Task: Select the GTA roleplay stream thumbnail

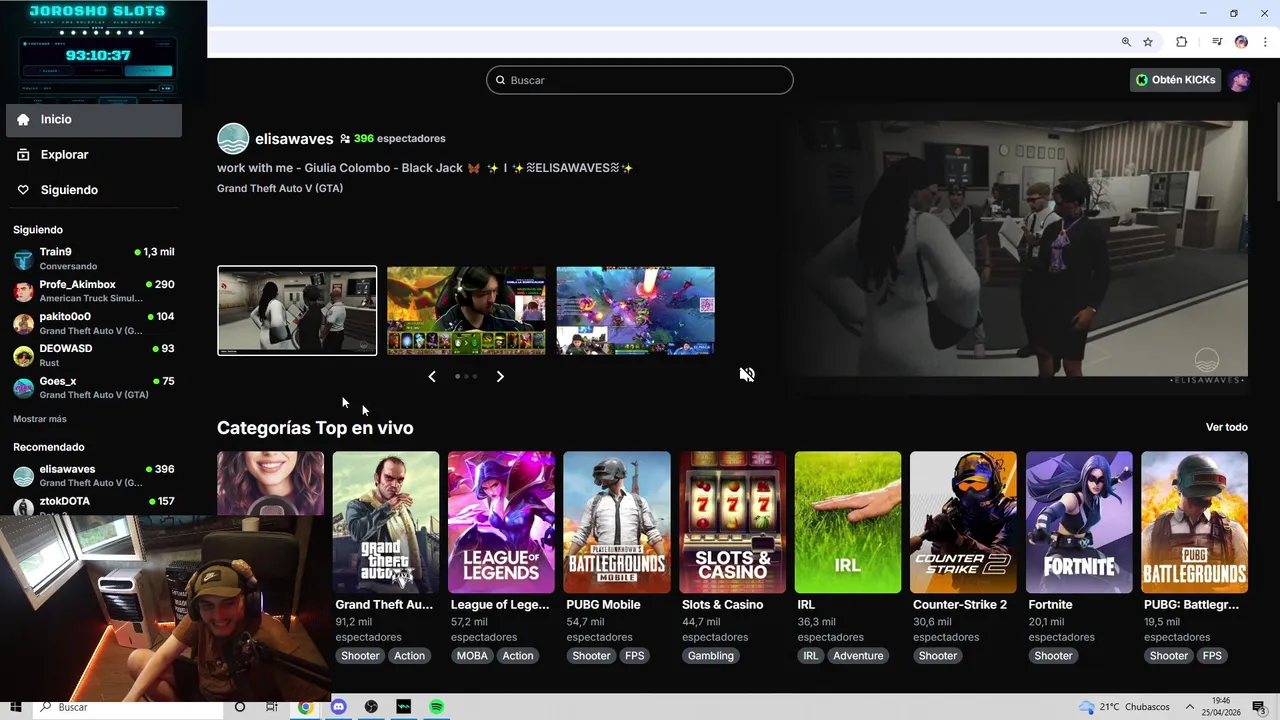Action: tap(297, 310)
